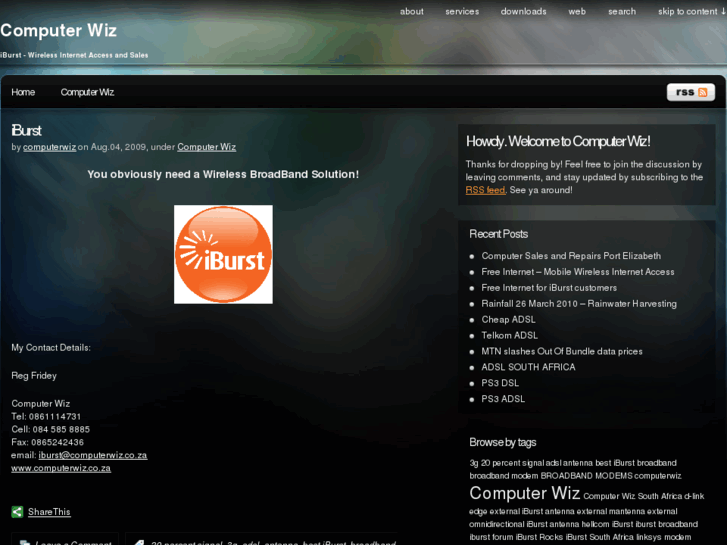Open Computer Wiz category link under post

206,147
